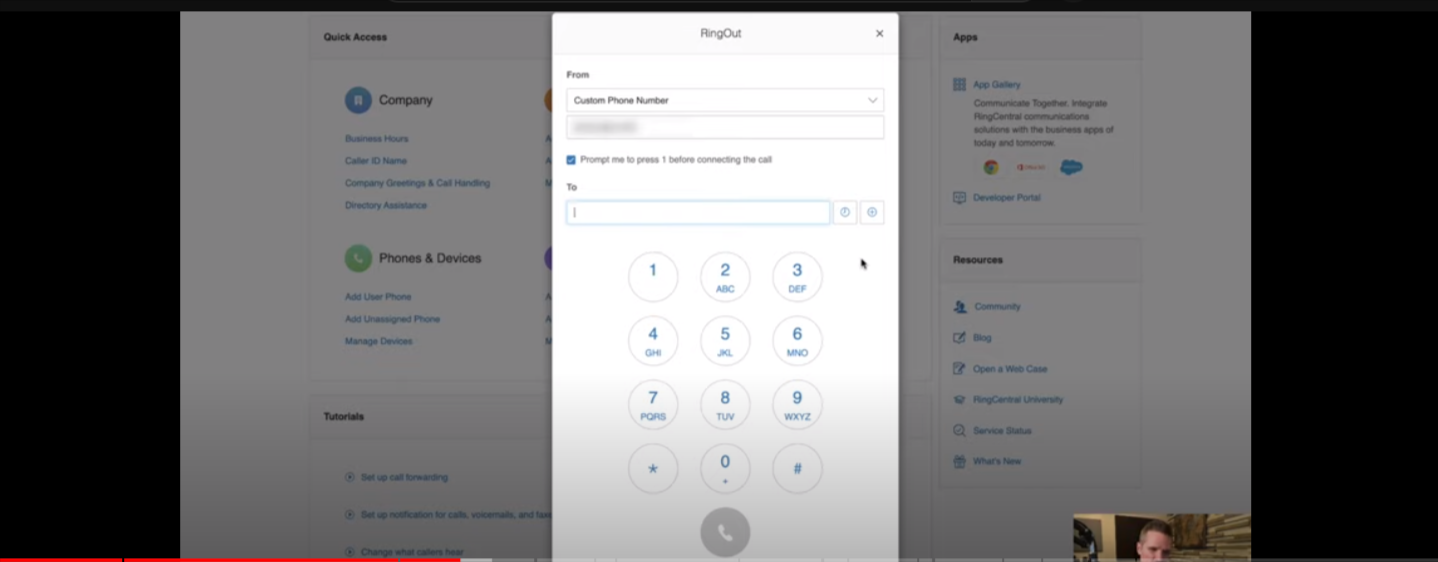Click the round phone call button
The image size is (1438, 562).
pos(725,533)
